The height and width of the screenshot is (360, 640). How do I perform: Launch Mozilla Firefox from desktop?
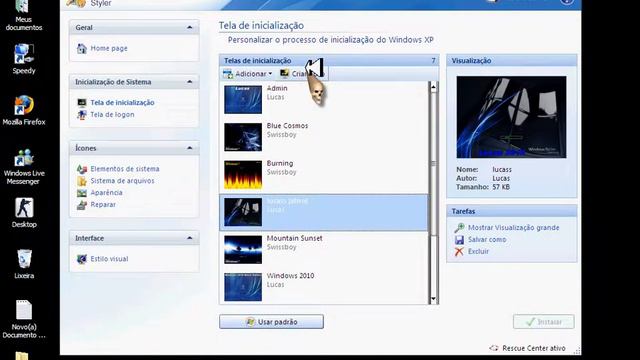[23, 110]
